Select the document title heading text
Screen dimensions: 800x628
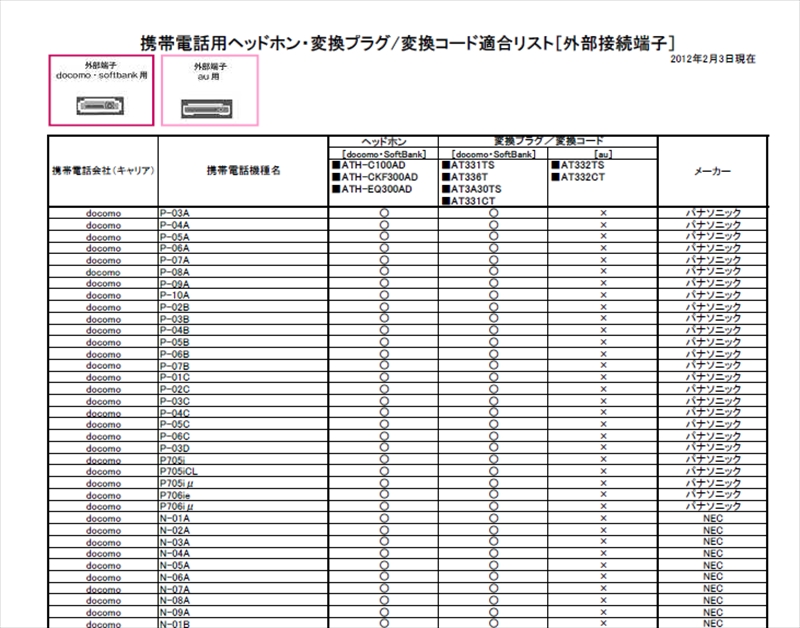point(408,43)
